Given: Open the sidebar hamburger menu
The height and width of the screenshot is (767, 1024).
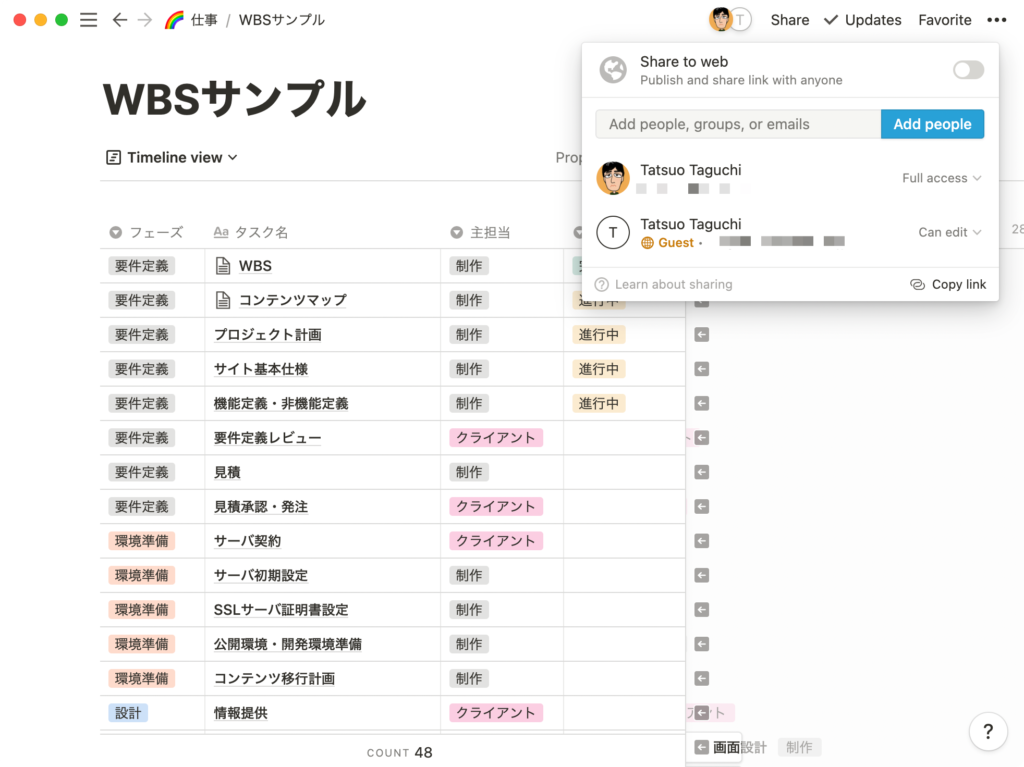Looking at the screenshot, I should 88,20.
